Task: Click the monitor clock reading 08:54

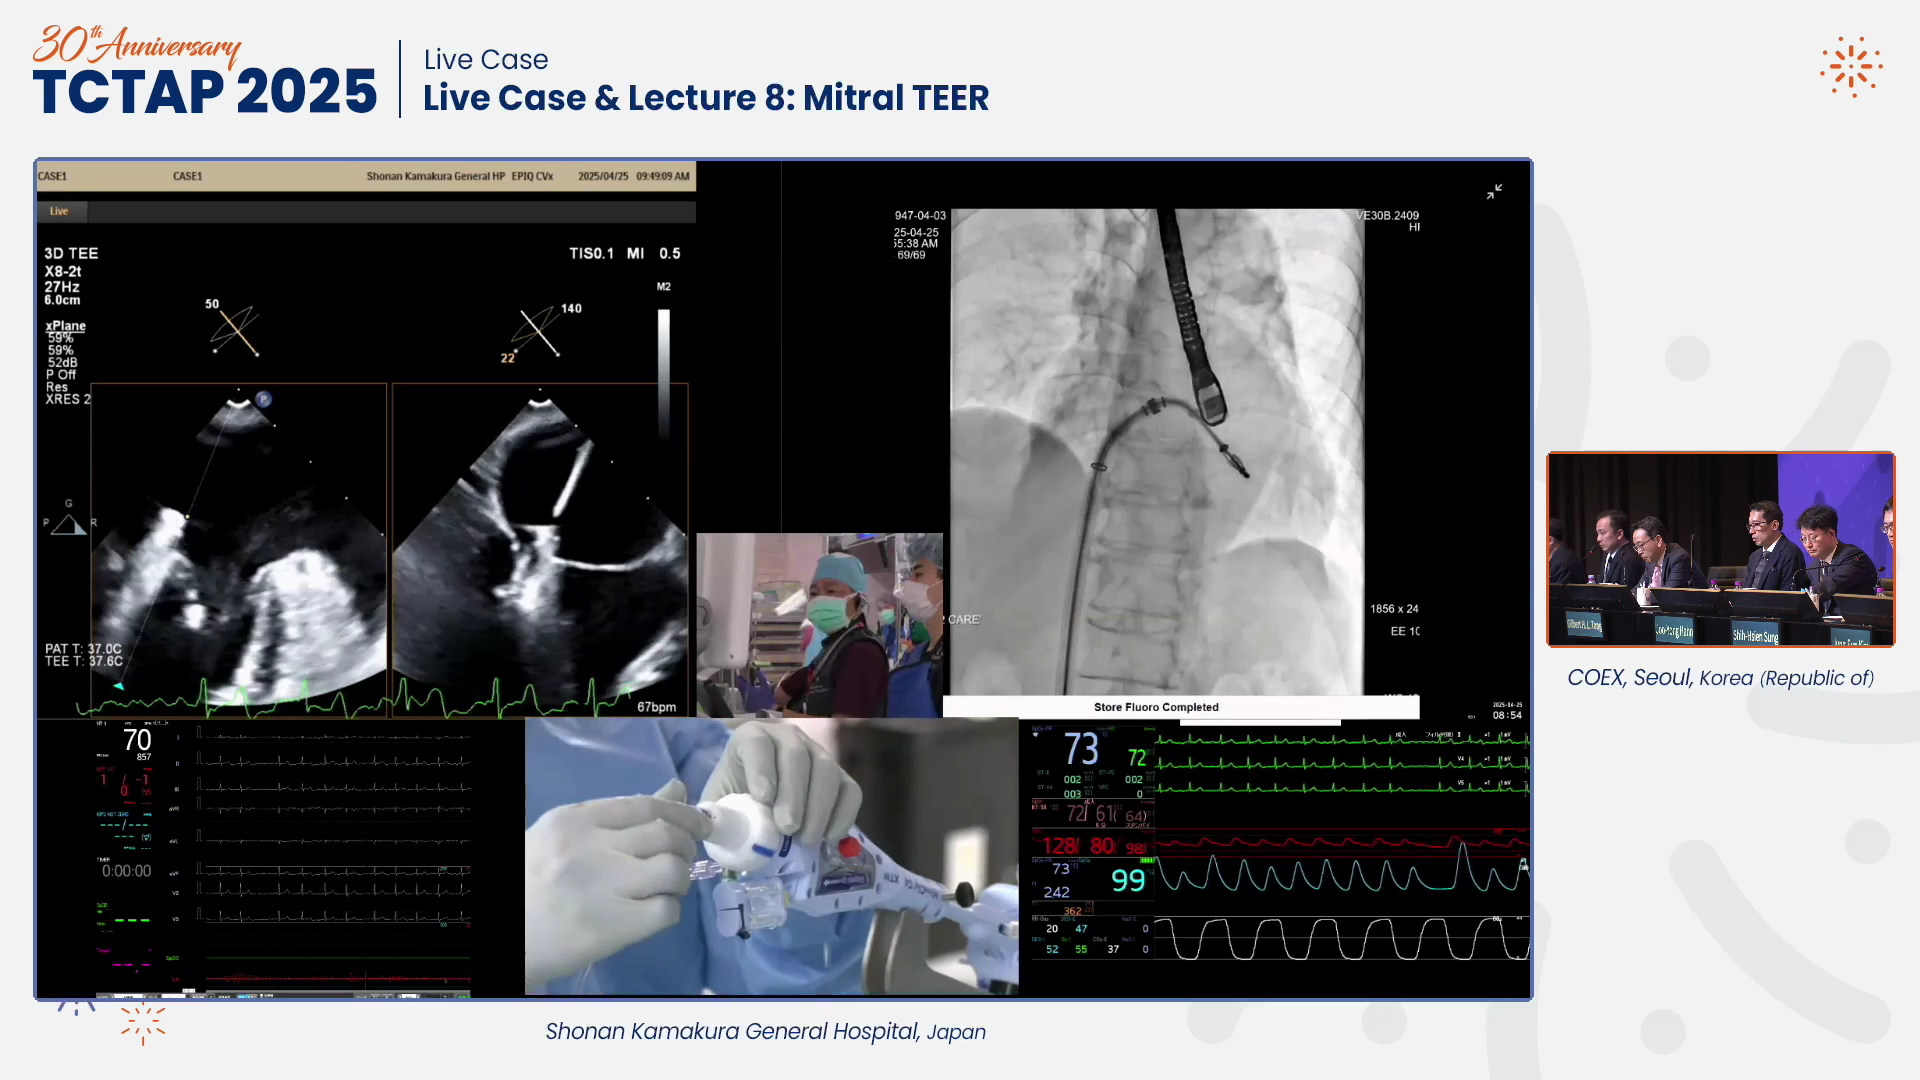Action: click(x=1507, y=715)
